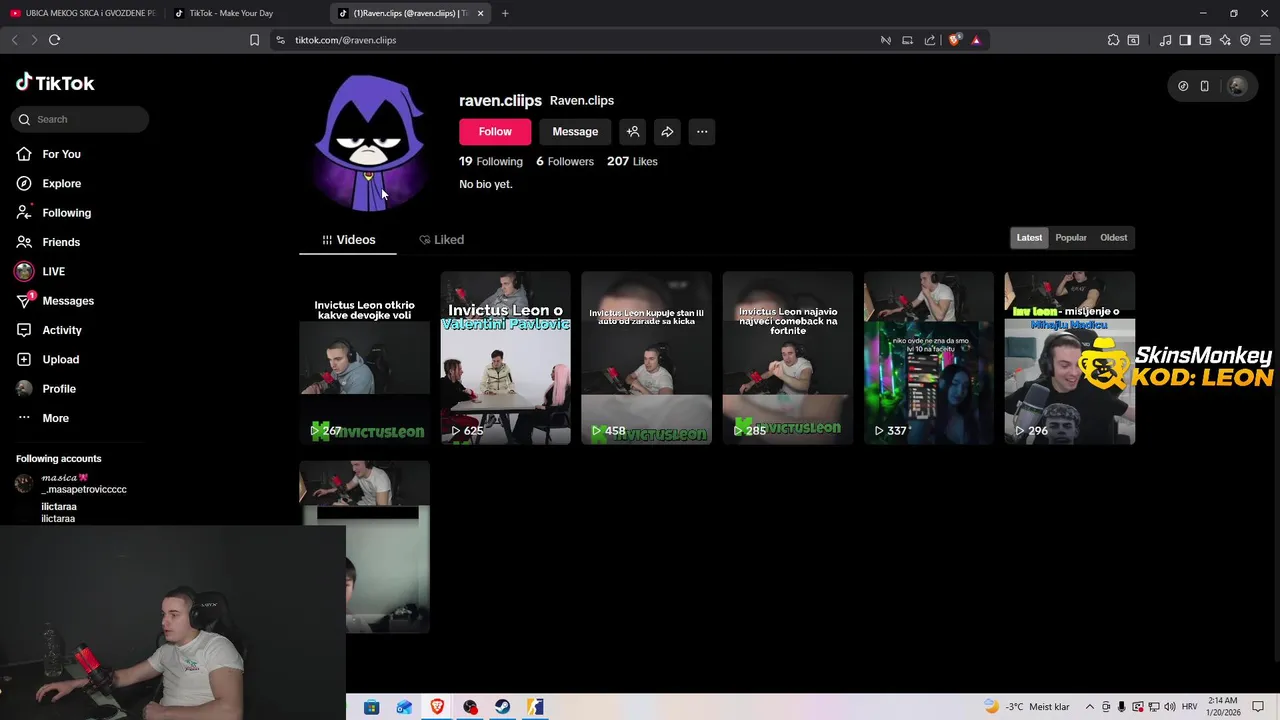Click into the TikTok search field
Image resolution: width=1280 pixels, height=720 pixels.
tap(80, 119)
